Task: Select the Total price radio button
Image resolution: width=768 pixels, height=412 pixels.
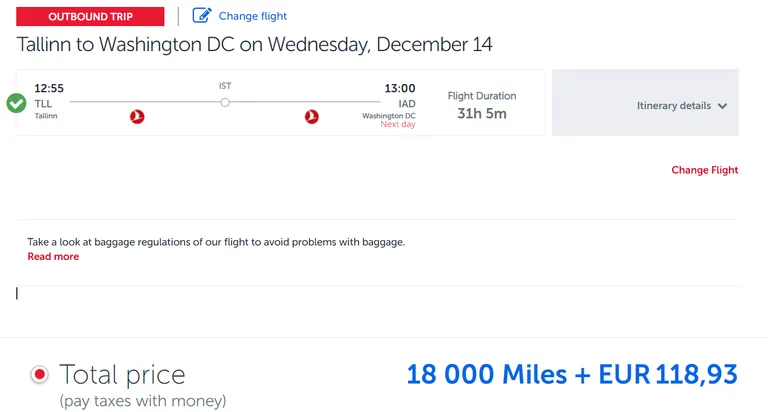Action: point(39,375)
